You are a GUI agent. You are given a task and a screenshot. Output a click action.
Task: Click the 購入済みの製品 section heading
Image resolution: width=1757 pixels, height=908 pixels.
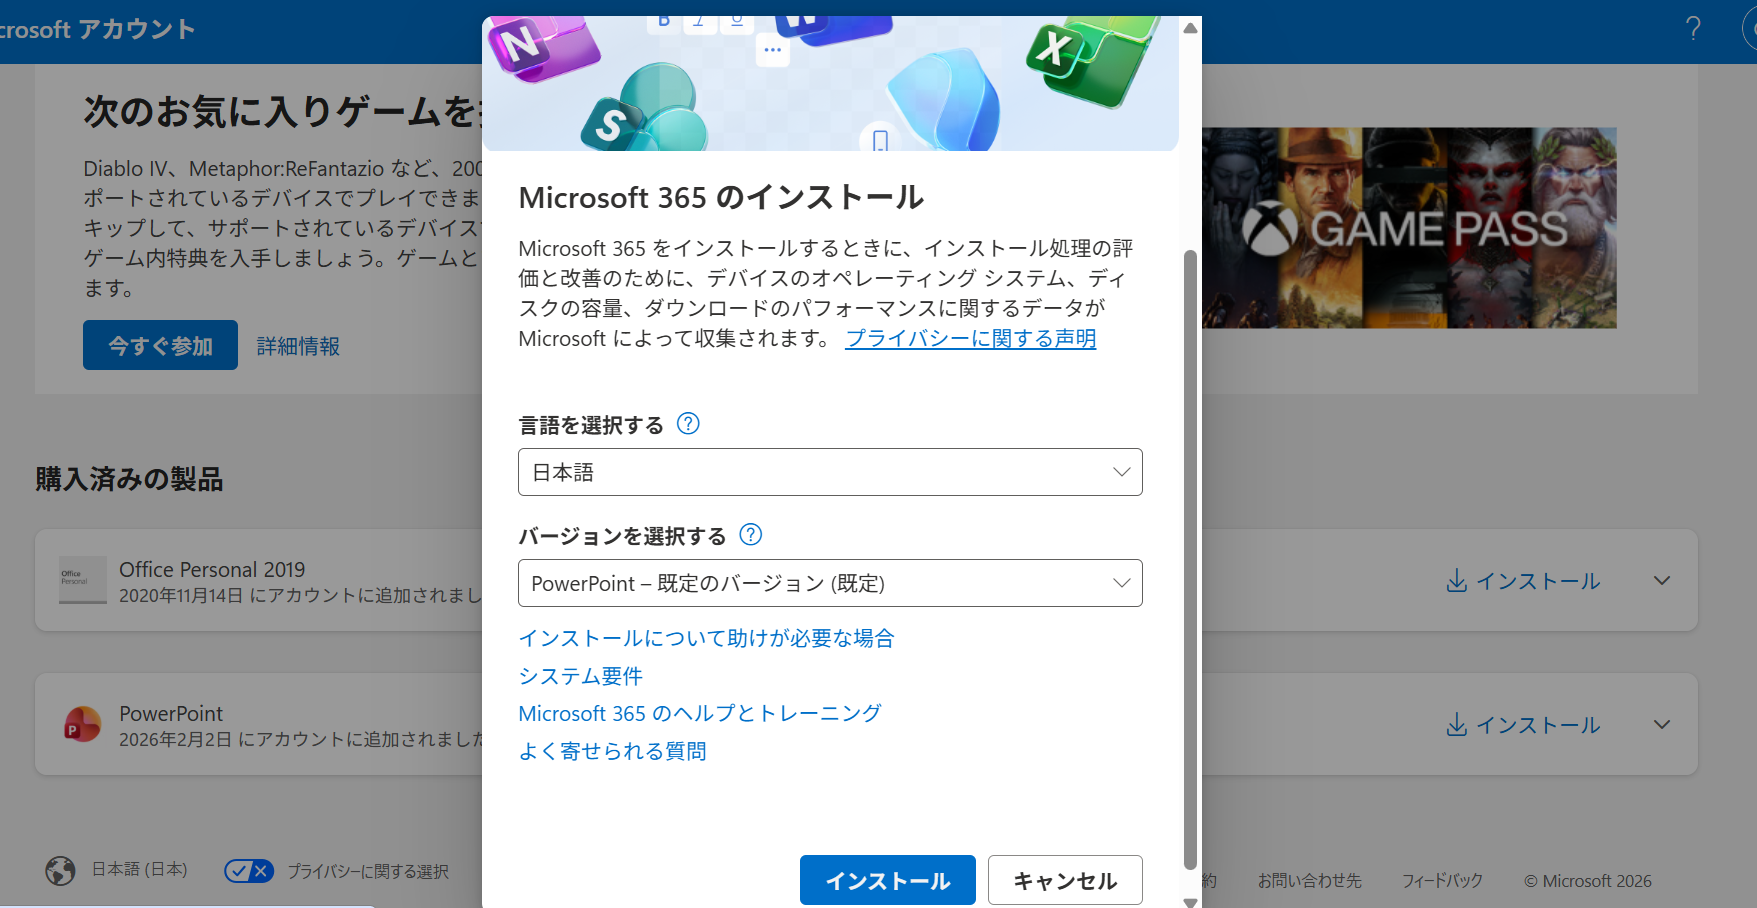click(129, 479)
